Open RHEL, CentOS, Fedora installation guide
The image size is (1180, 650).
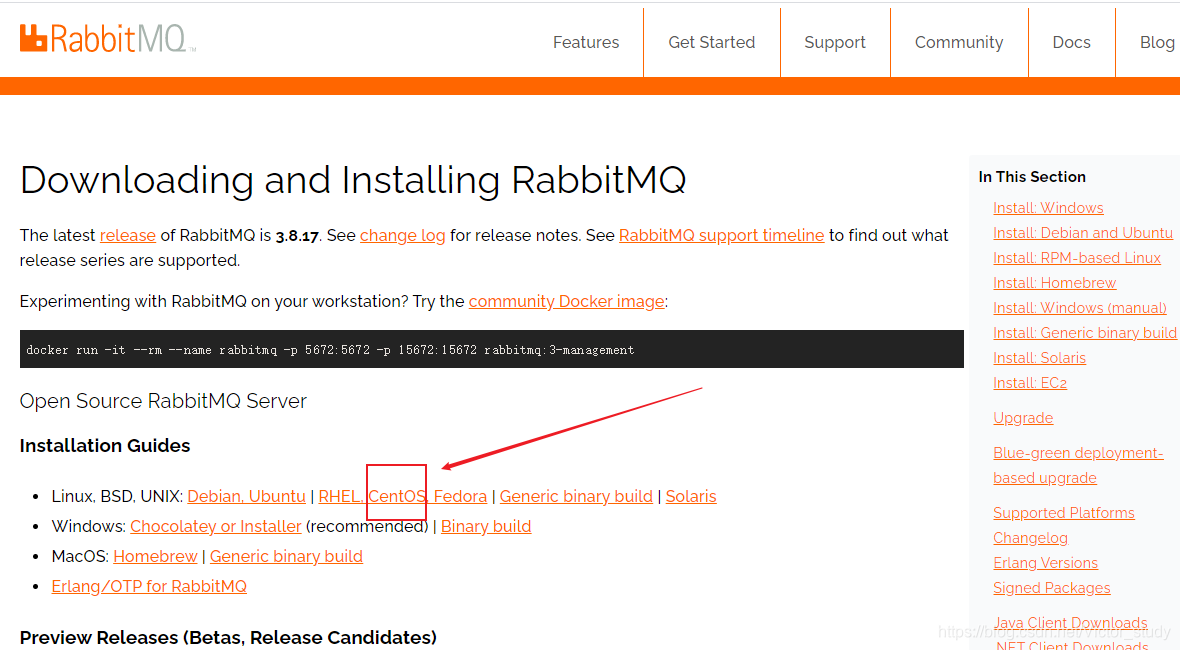pyautogui.click(x=403, y=497)
